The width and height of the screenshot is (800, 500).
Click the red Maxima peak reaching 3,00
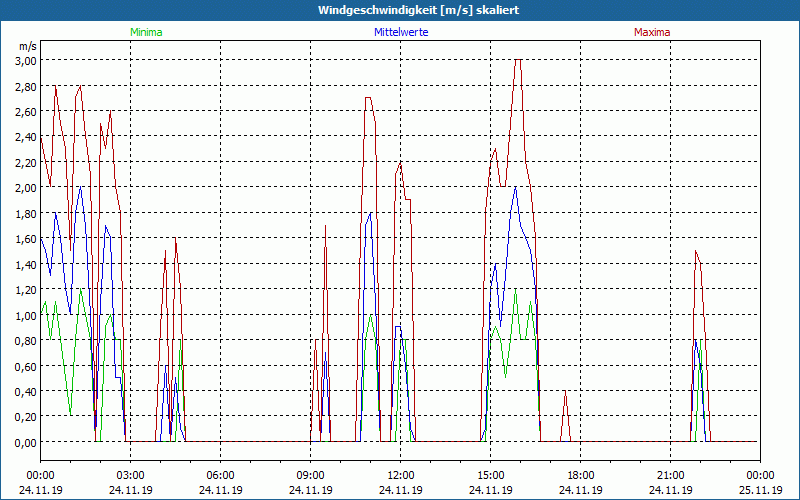(x=518, y=62)
